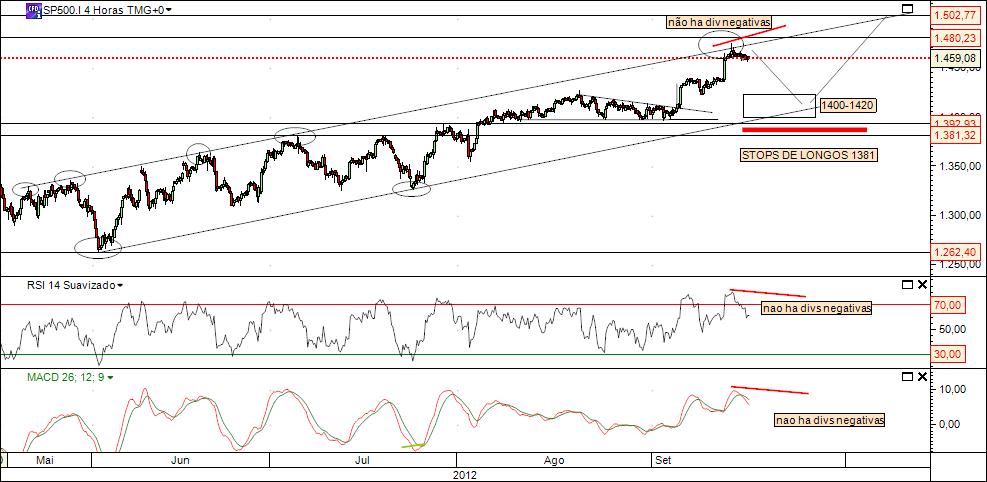The image size is (987, 482).
Task: Maximize the main price chart panel
Action: pos(907,9)
